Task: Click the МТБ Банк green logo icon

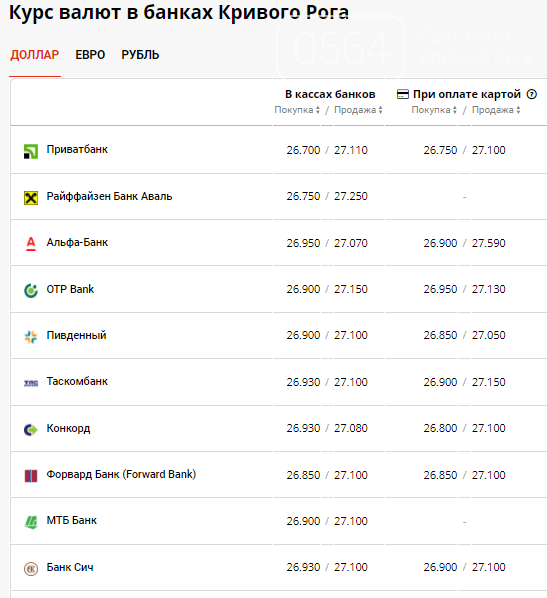Action: coord(31,522)
